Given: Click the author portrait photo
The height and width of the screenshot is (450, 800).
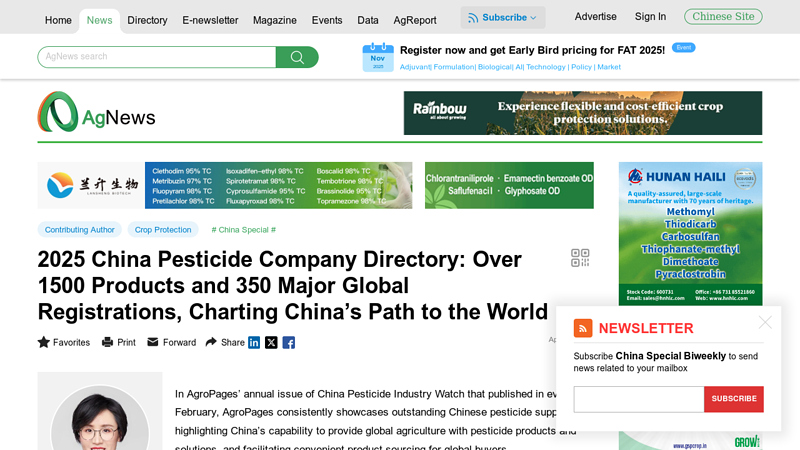Looking at the screenshot, I should 100,417.
